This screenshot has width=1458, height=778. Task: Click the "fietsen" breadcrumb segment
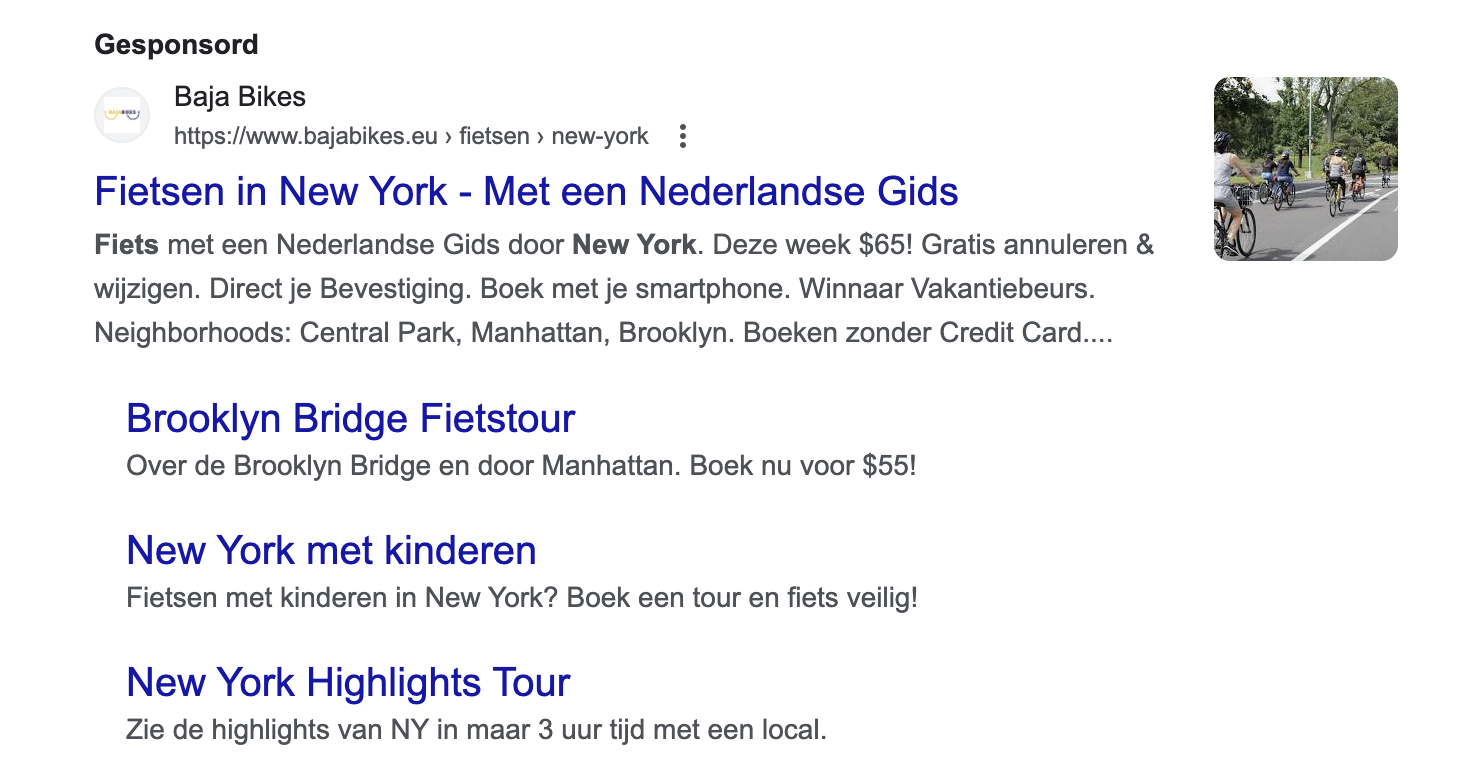coord(494,136)
